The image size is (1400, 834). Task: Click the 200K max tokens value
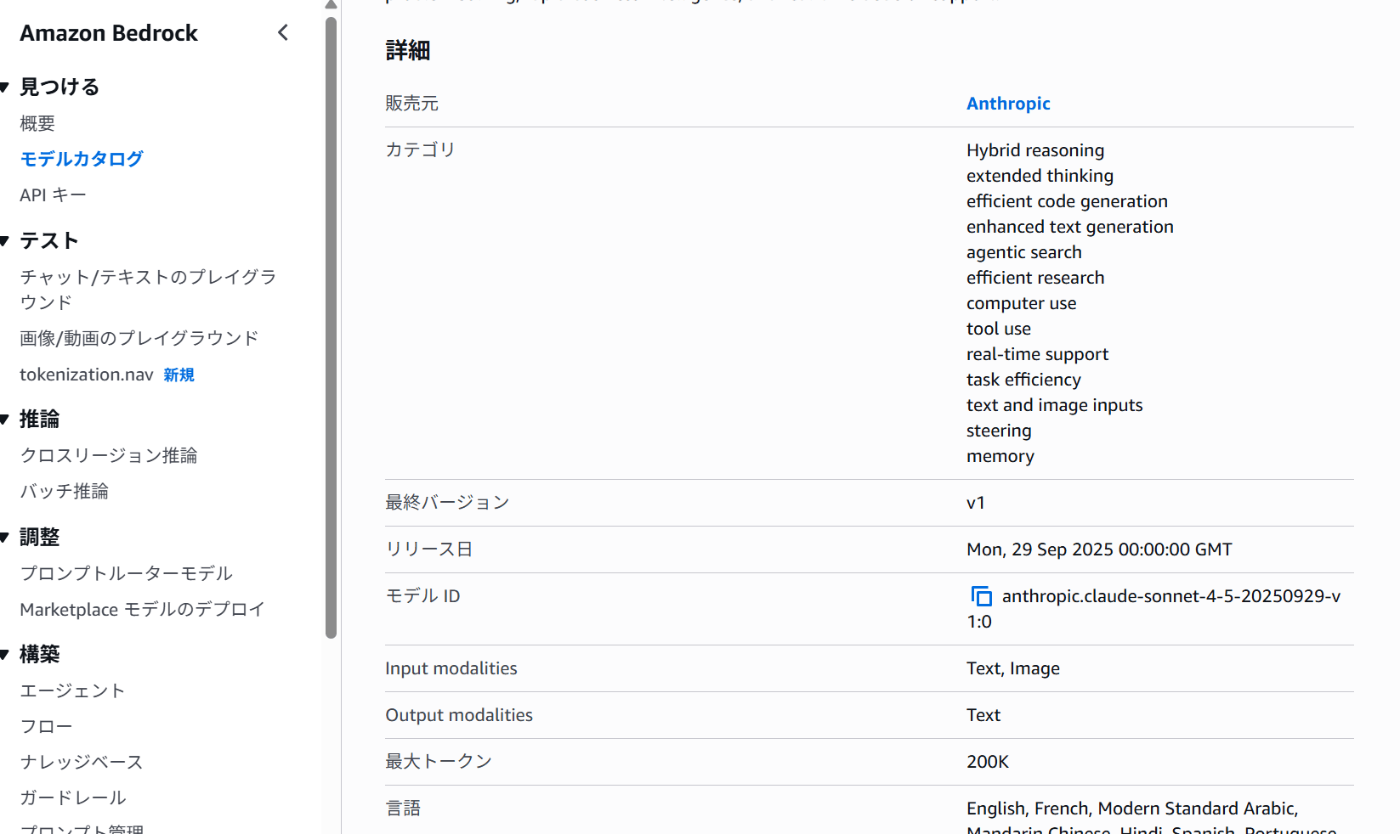pyautogui.click(x=987, y=762)
